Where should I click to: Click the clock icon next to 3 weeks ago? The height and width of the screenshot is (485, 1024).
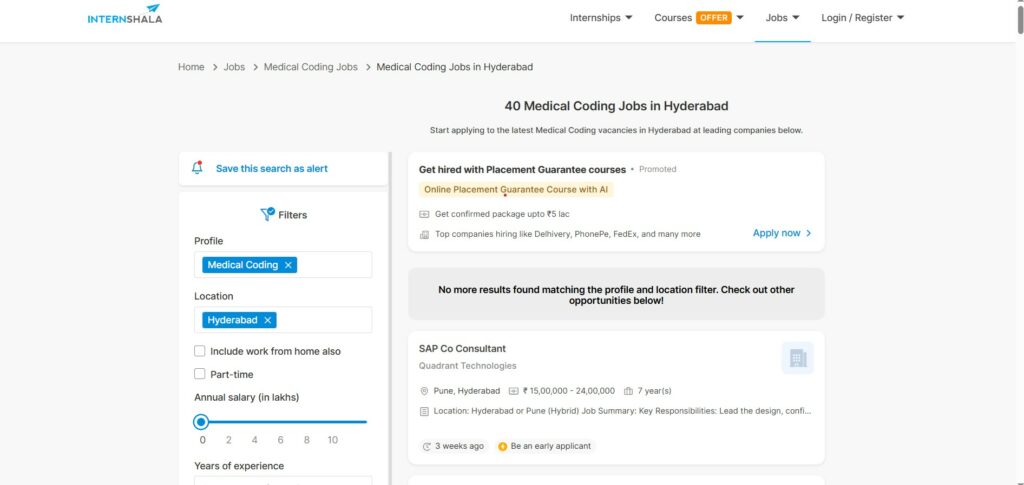[x=427, y=446]
